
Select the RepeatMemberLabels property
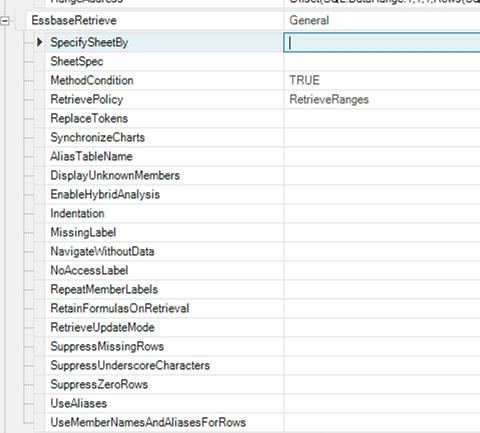(104, 289)
